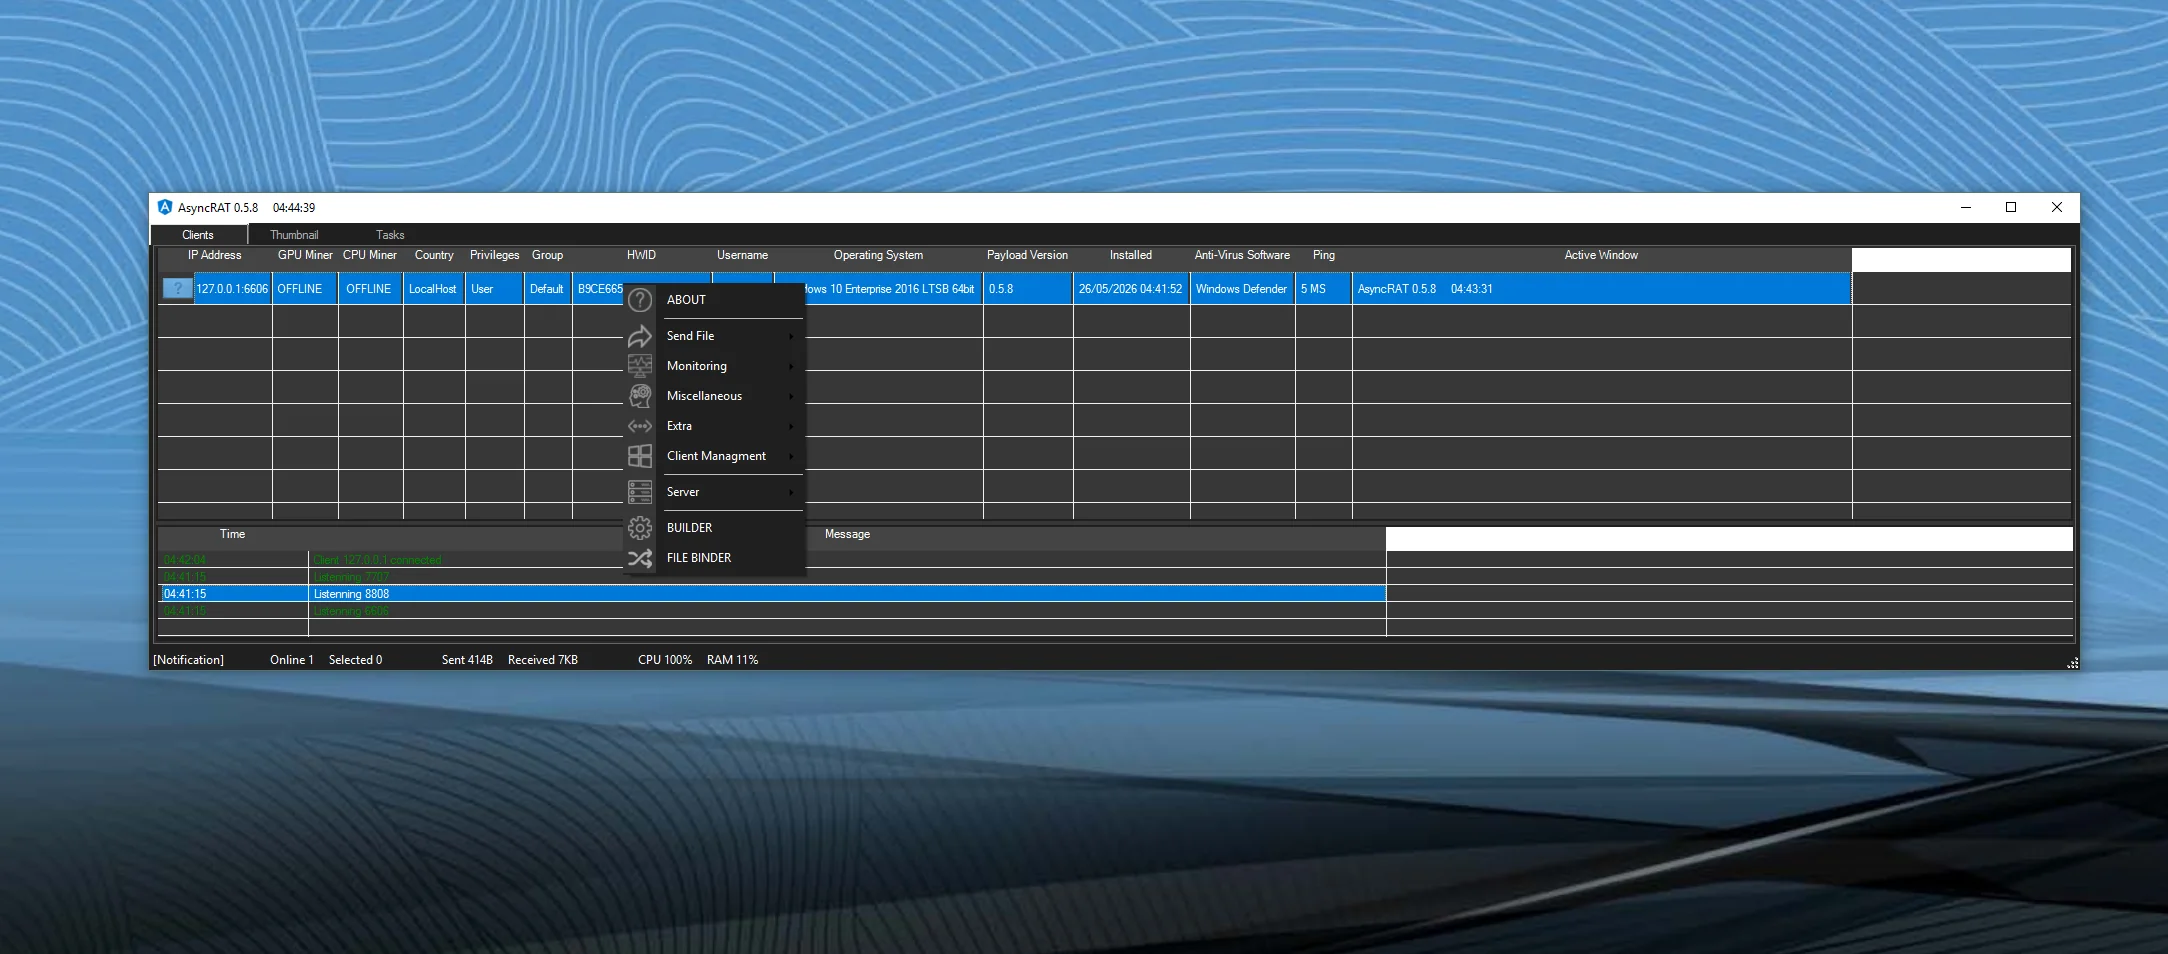This screenshot has width=2168, height=954.
Task: Select the Client 127.0.0.1 connected log entry
Action: (x=377, y=560)
